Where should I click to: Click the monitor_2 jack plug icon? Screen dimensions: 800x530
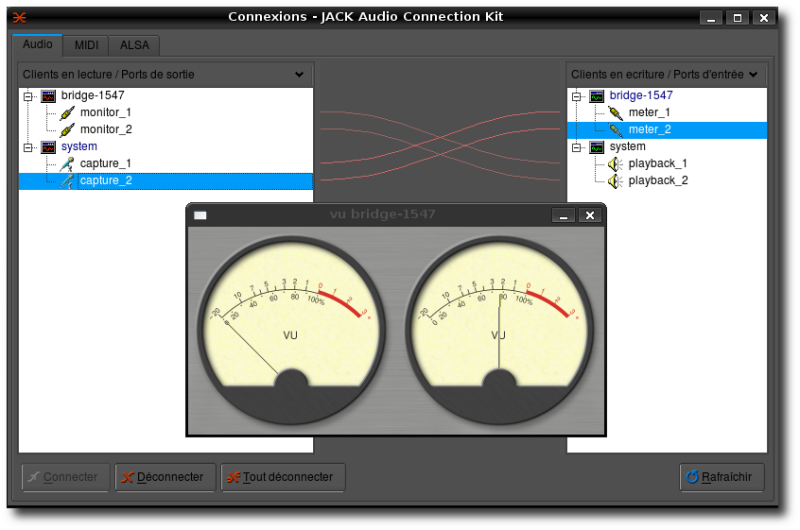tap(67, 130)
